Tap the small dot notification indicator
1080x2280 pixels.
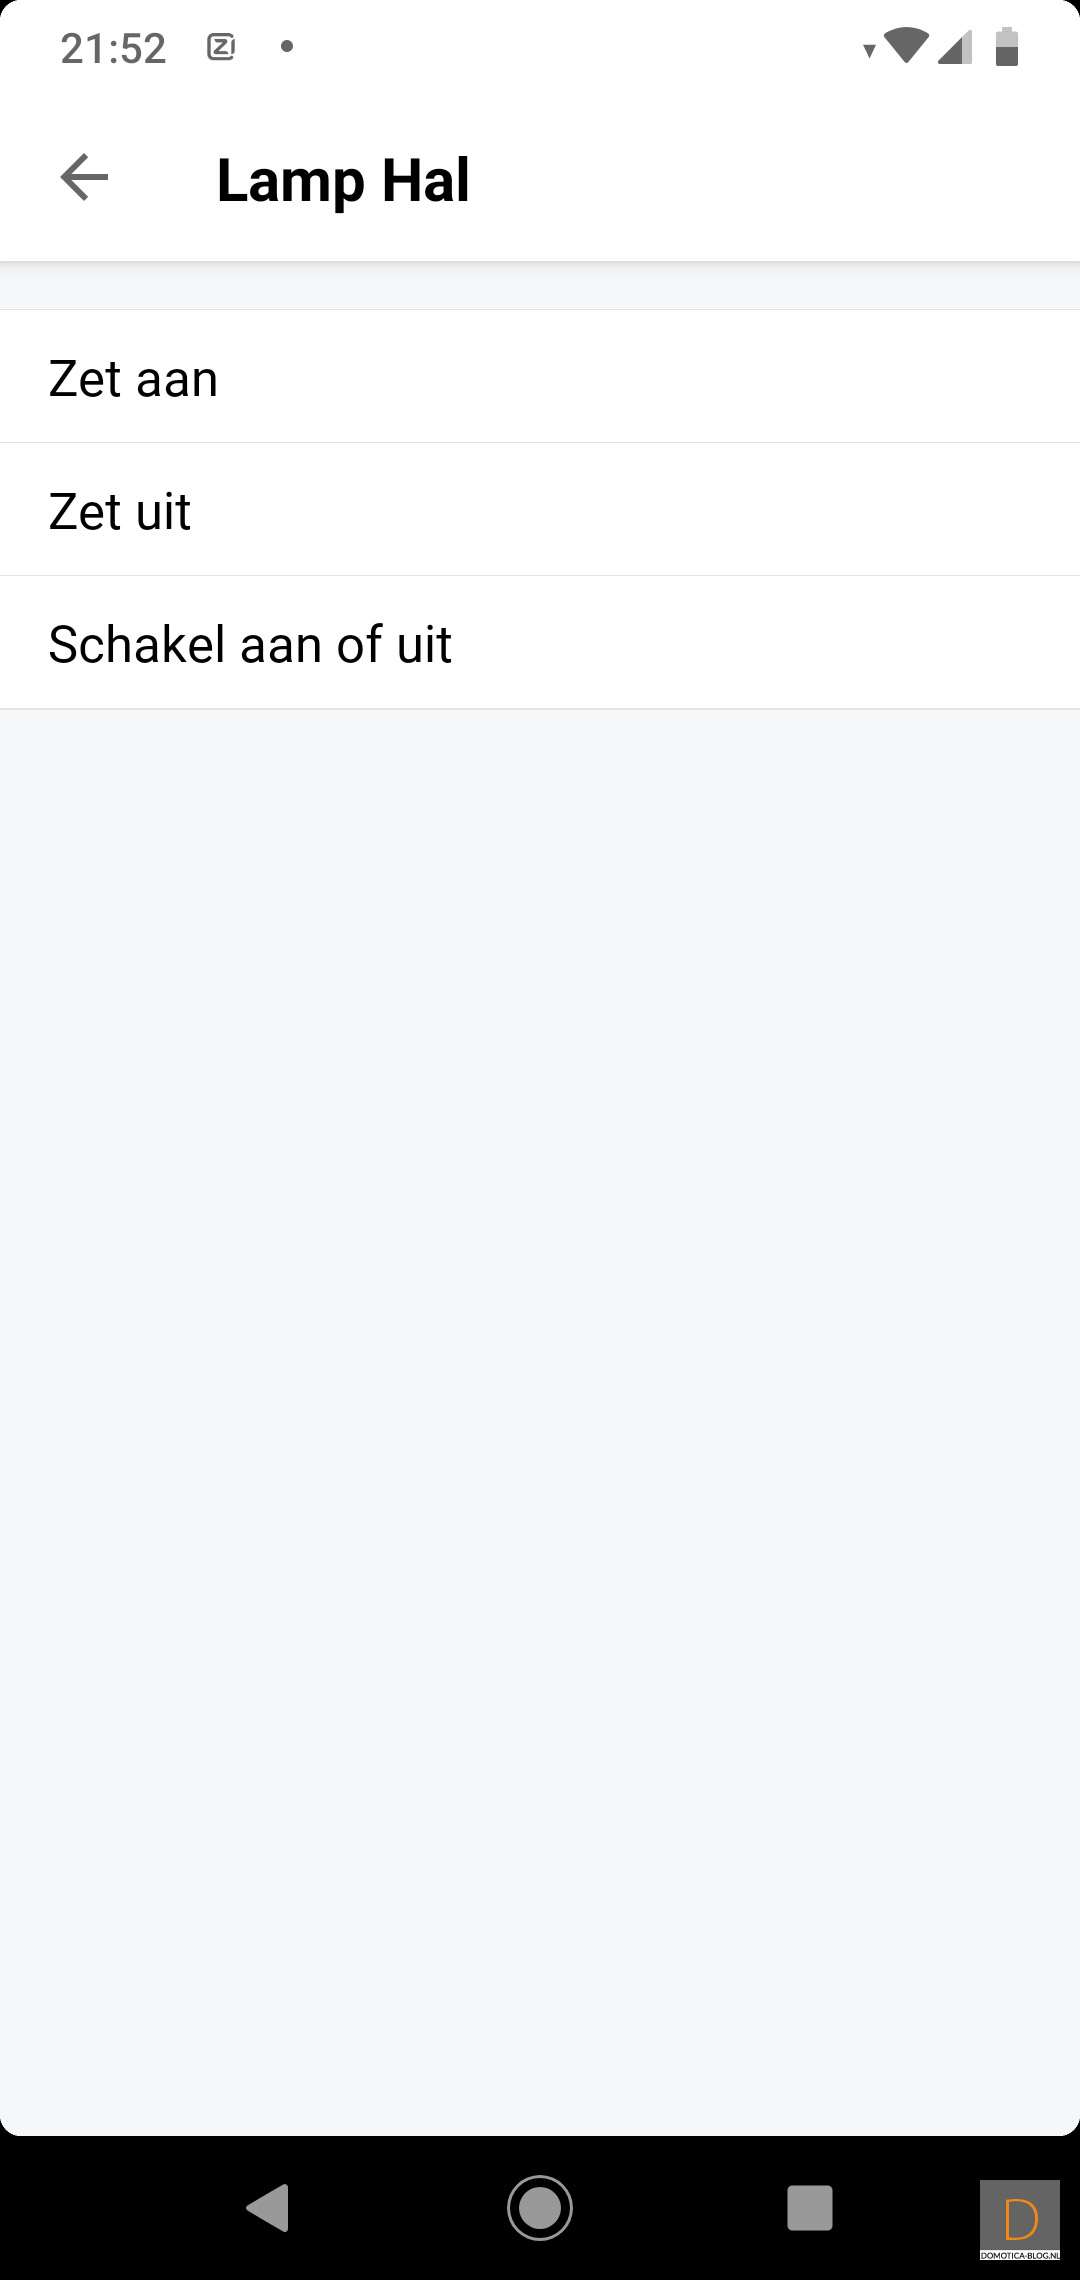coord(287,46)
